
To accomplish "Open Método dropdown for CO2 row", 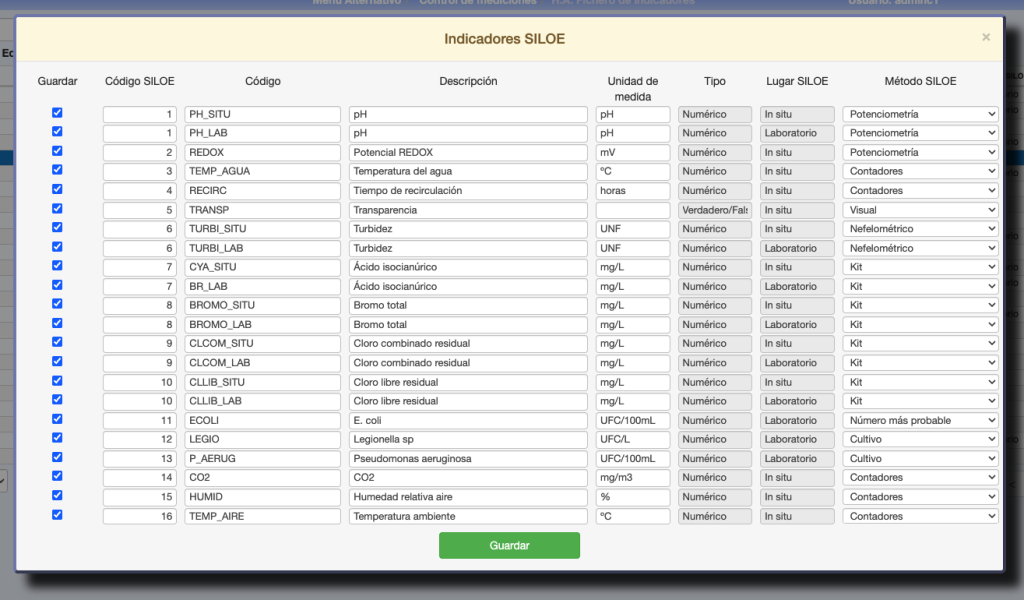I will pyautogui.click(x=920, y=477).
